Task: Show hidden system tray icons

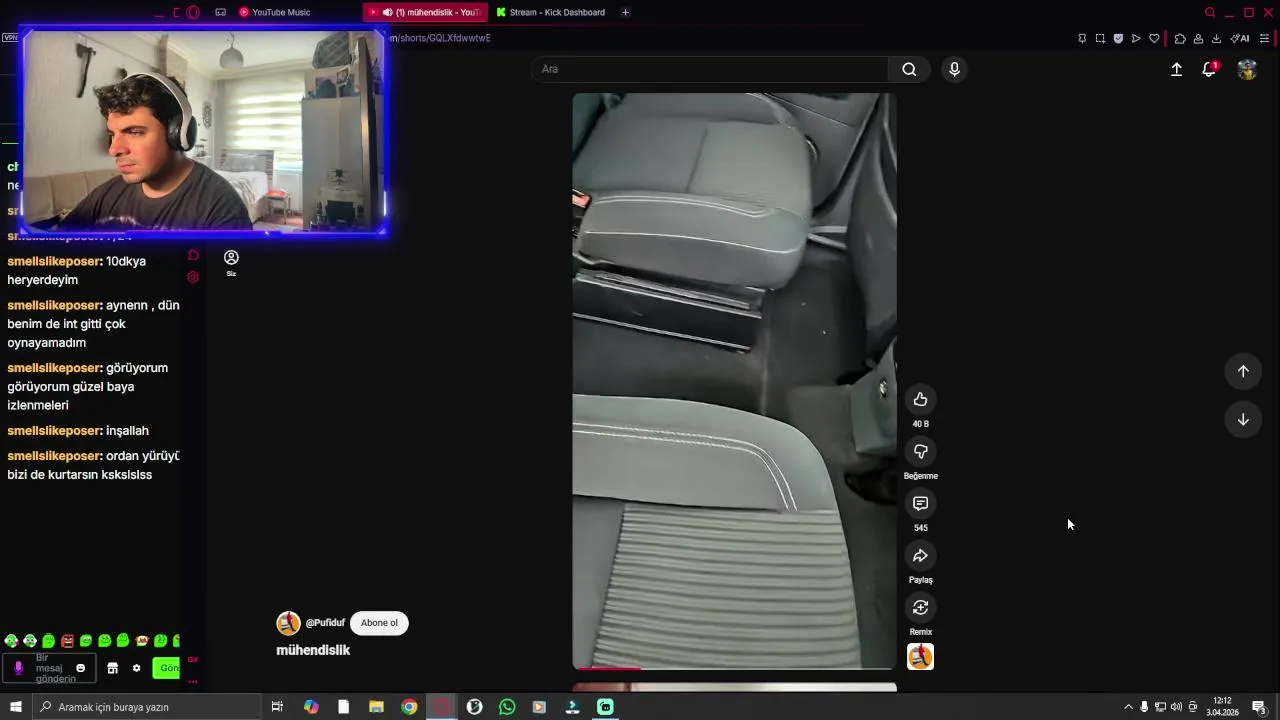Action: click(x=1129, y=707)
